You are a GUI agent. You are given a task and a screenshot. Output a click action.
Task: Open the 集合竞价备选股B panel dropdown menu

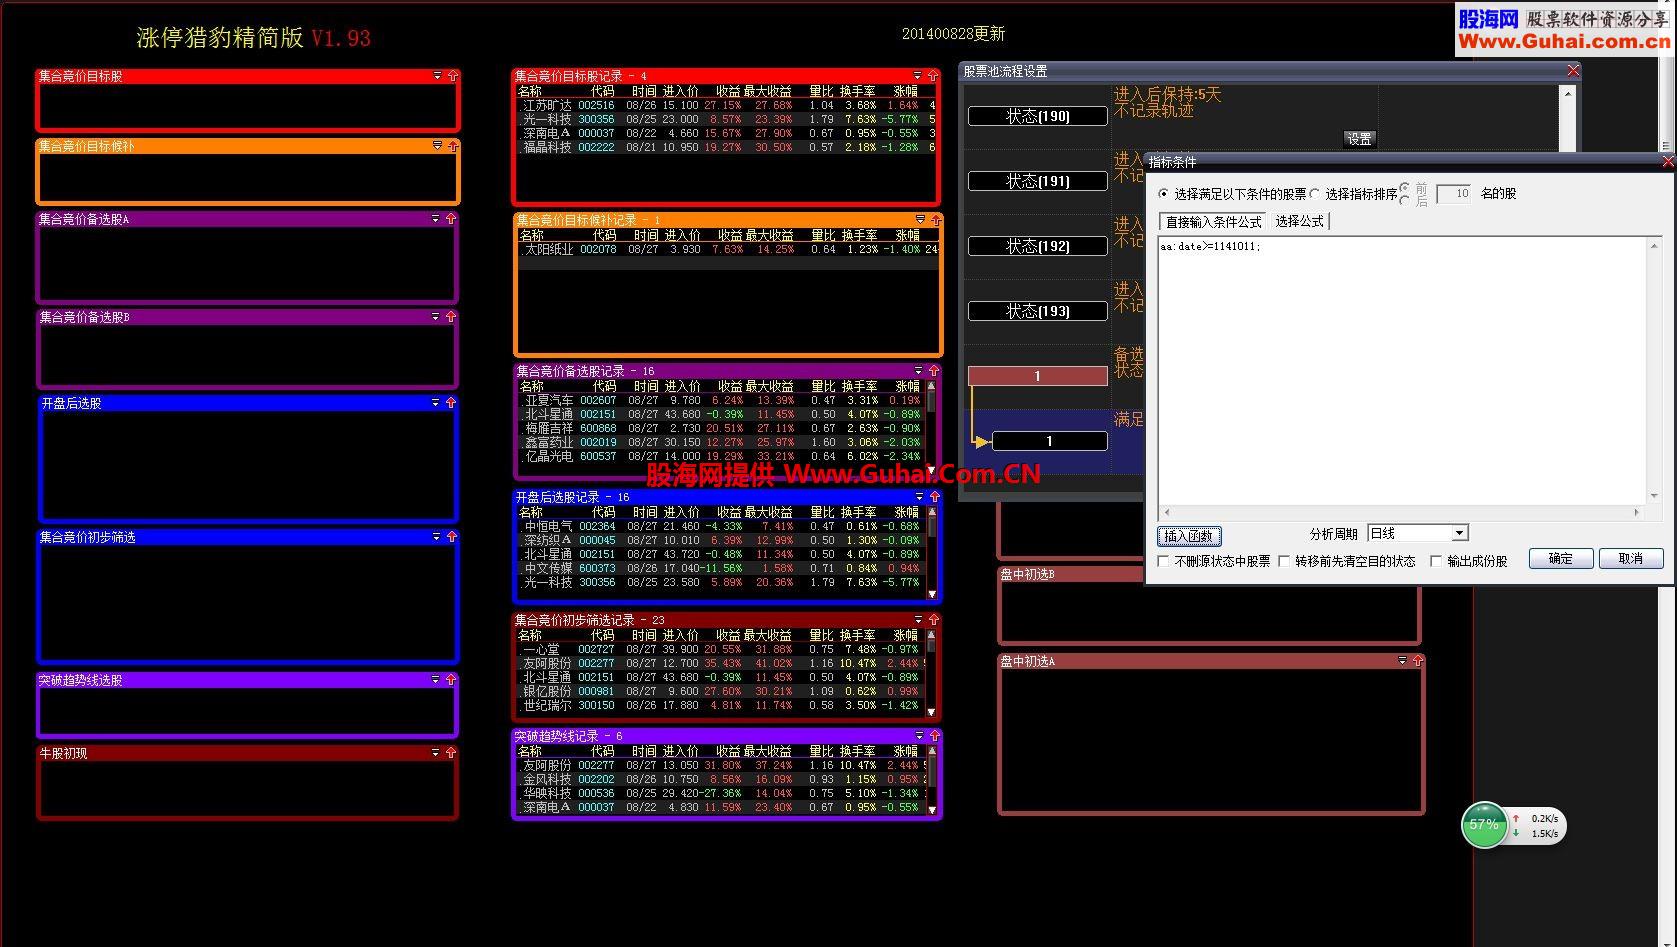[x=435, y=317]
